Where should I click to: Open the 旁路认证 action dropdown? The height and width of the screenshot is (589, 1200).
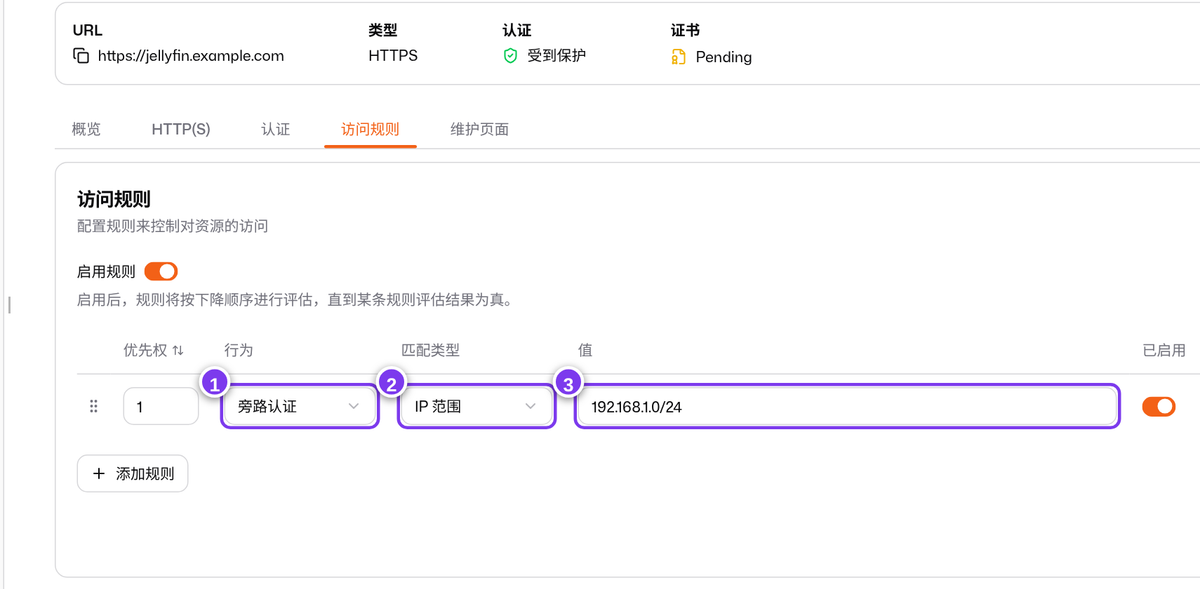(299, 406)
